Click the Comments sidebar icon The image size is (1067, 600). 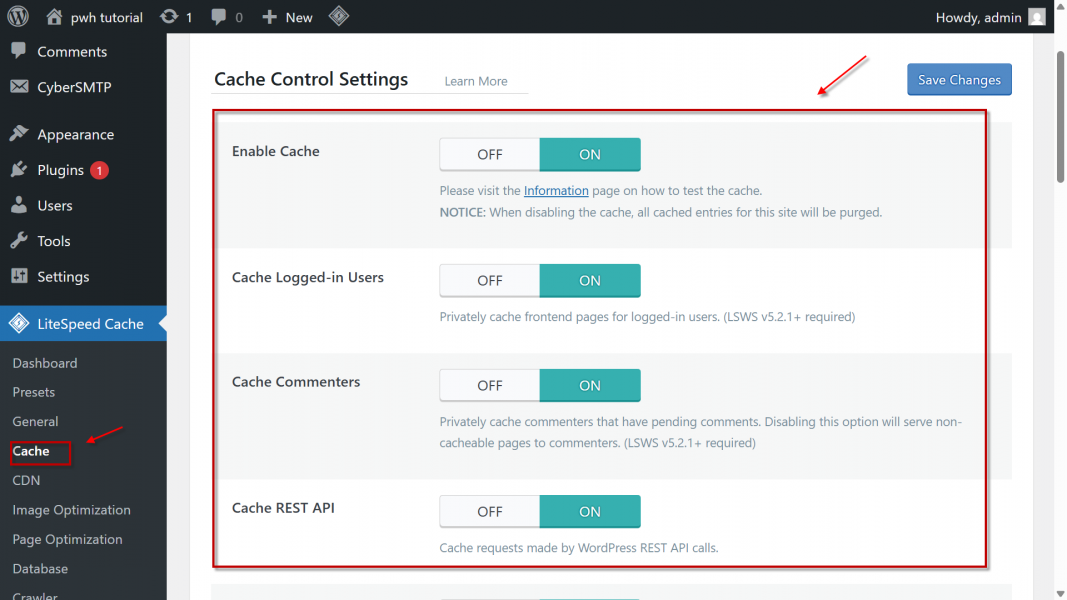tap(19, 51)
